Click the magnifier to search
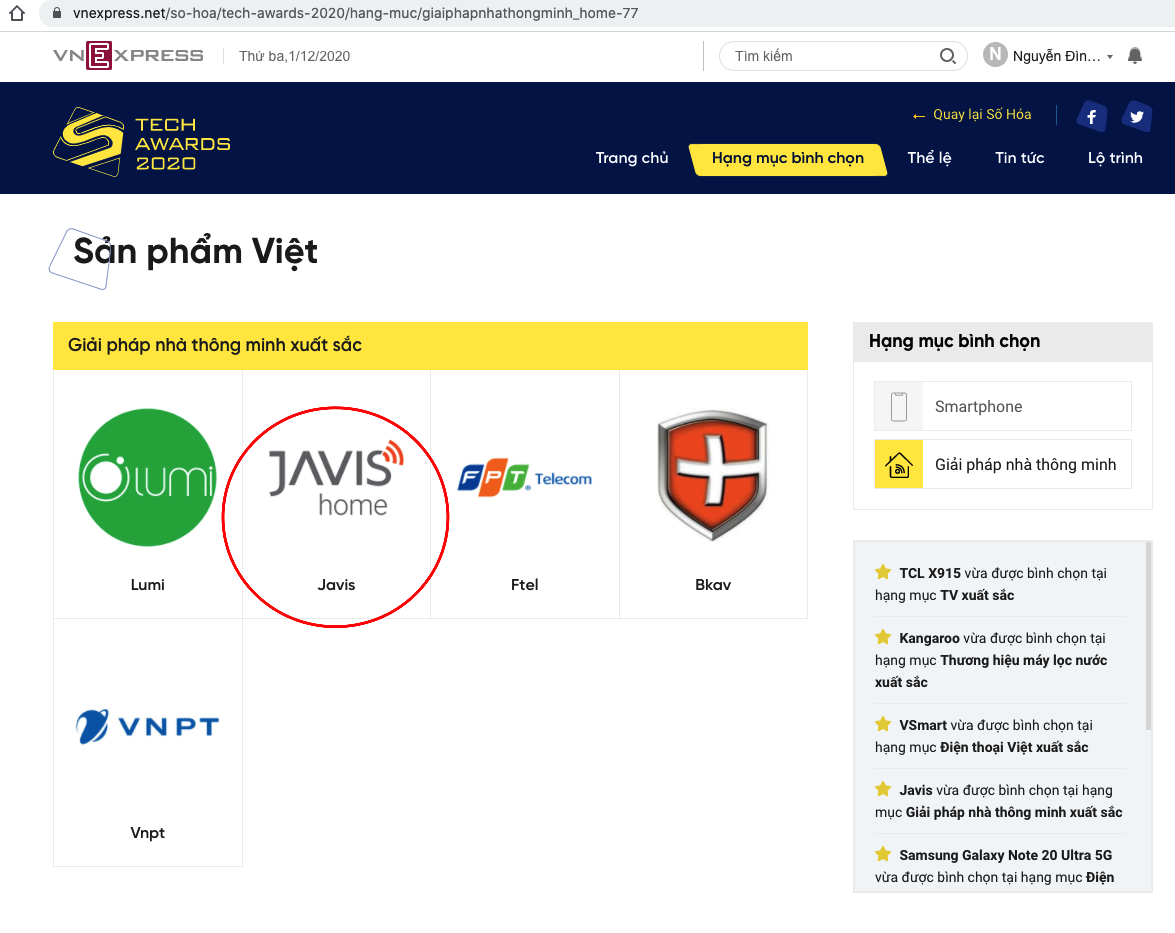 (947, 56)
